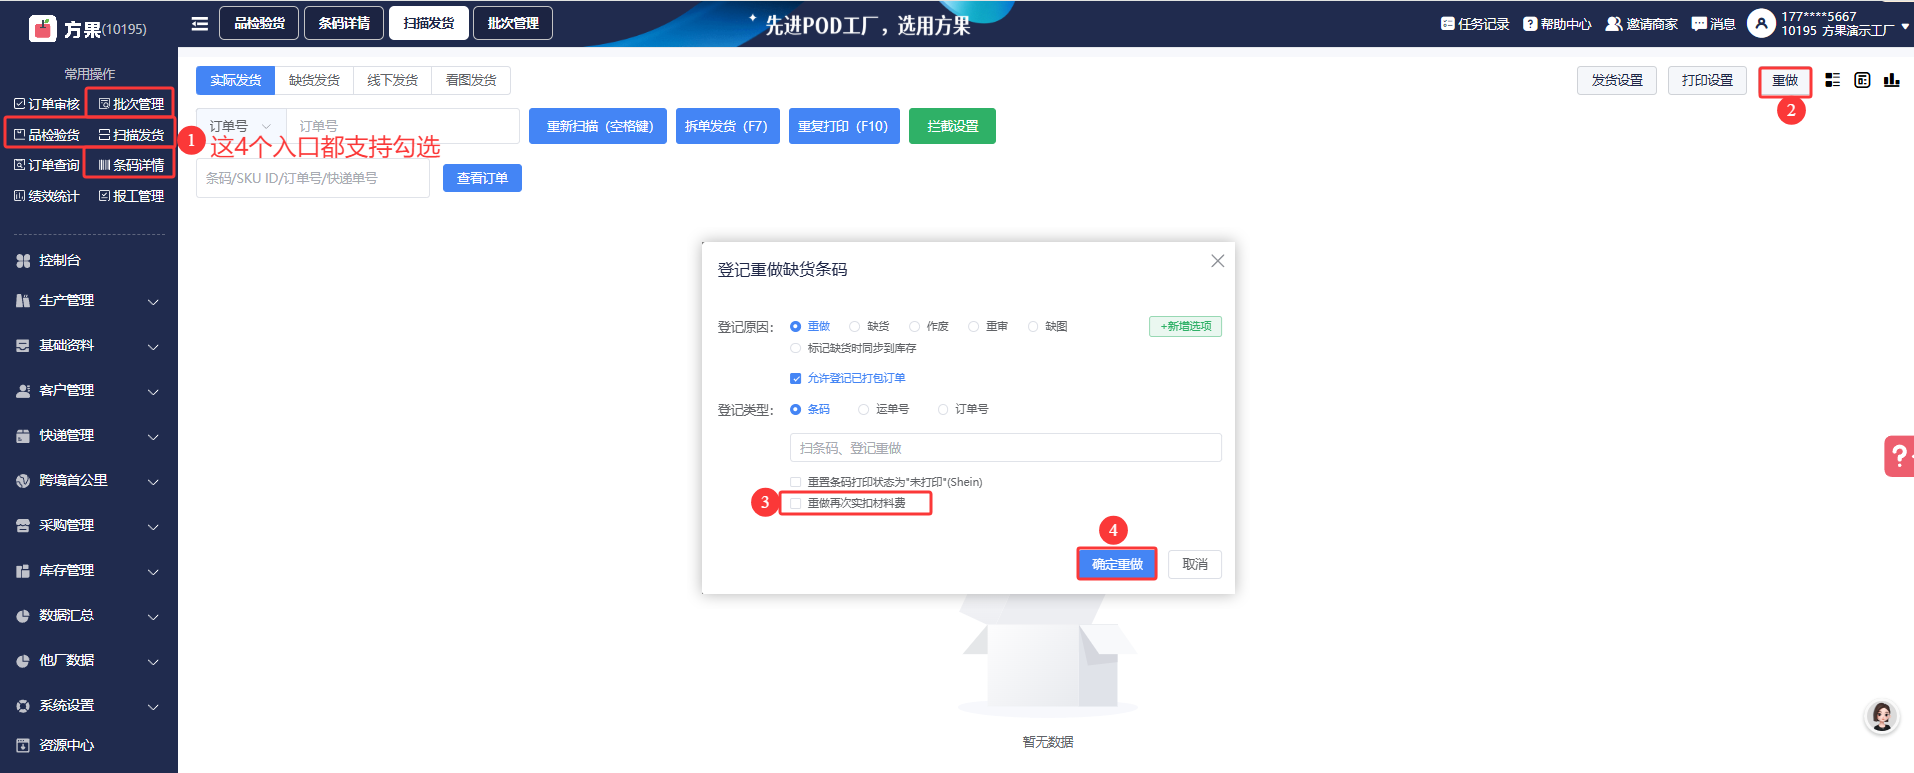Expand 生产管理 sidebar chevron
This screenshot has width=1914, height=773.
[153, 301]
